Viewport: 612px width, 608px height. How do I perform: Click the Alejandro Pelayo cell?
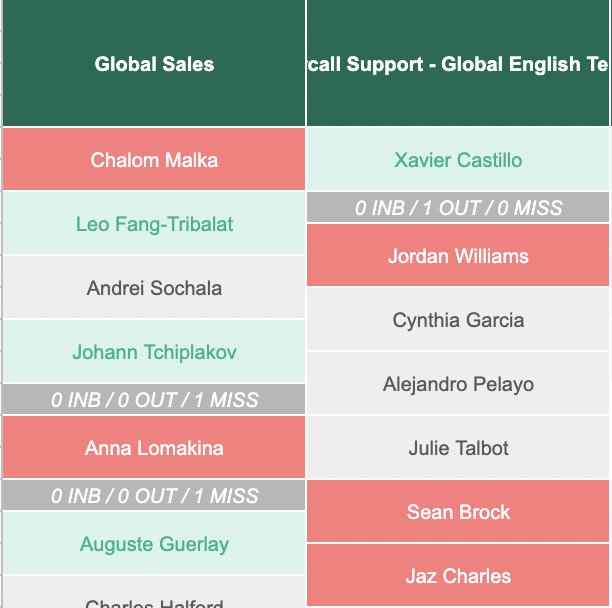459,384
